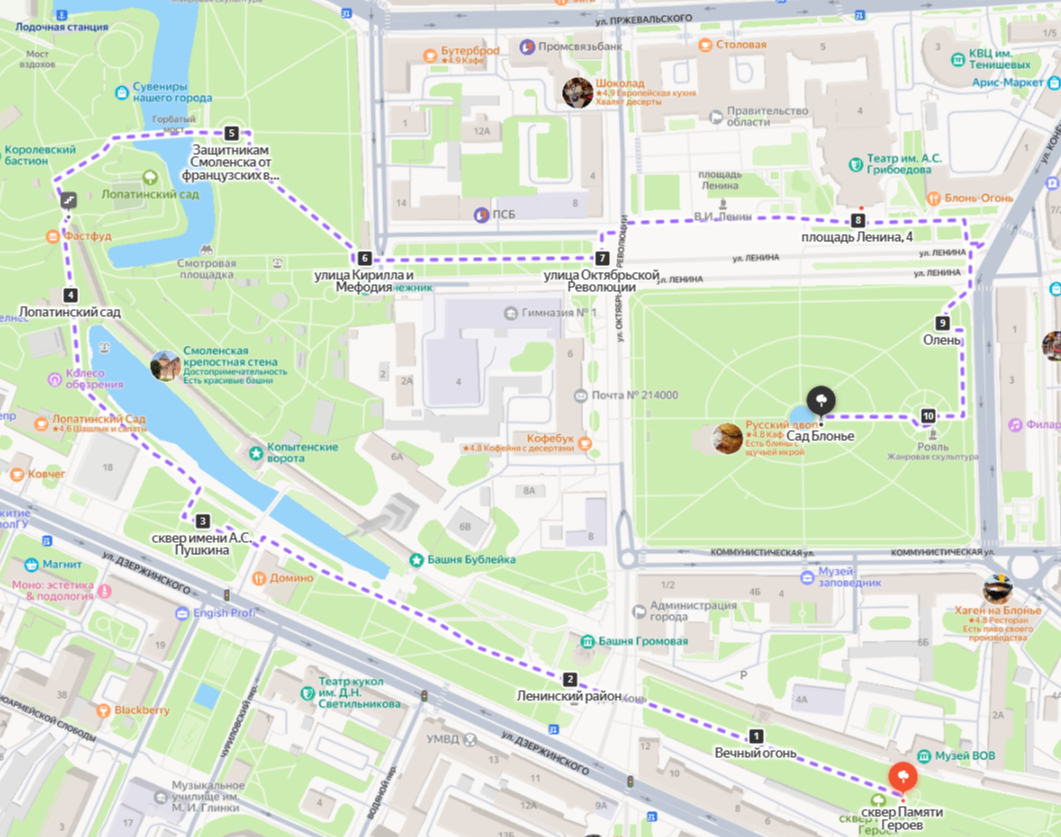
Task: Open Смоленская крепостная стена photo thumbnail
Action: (165, 366)
